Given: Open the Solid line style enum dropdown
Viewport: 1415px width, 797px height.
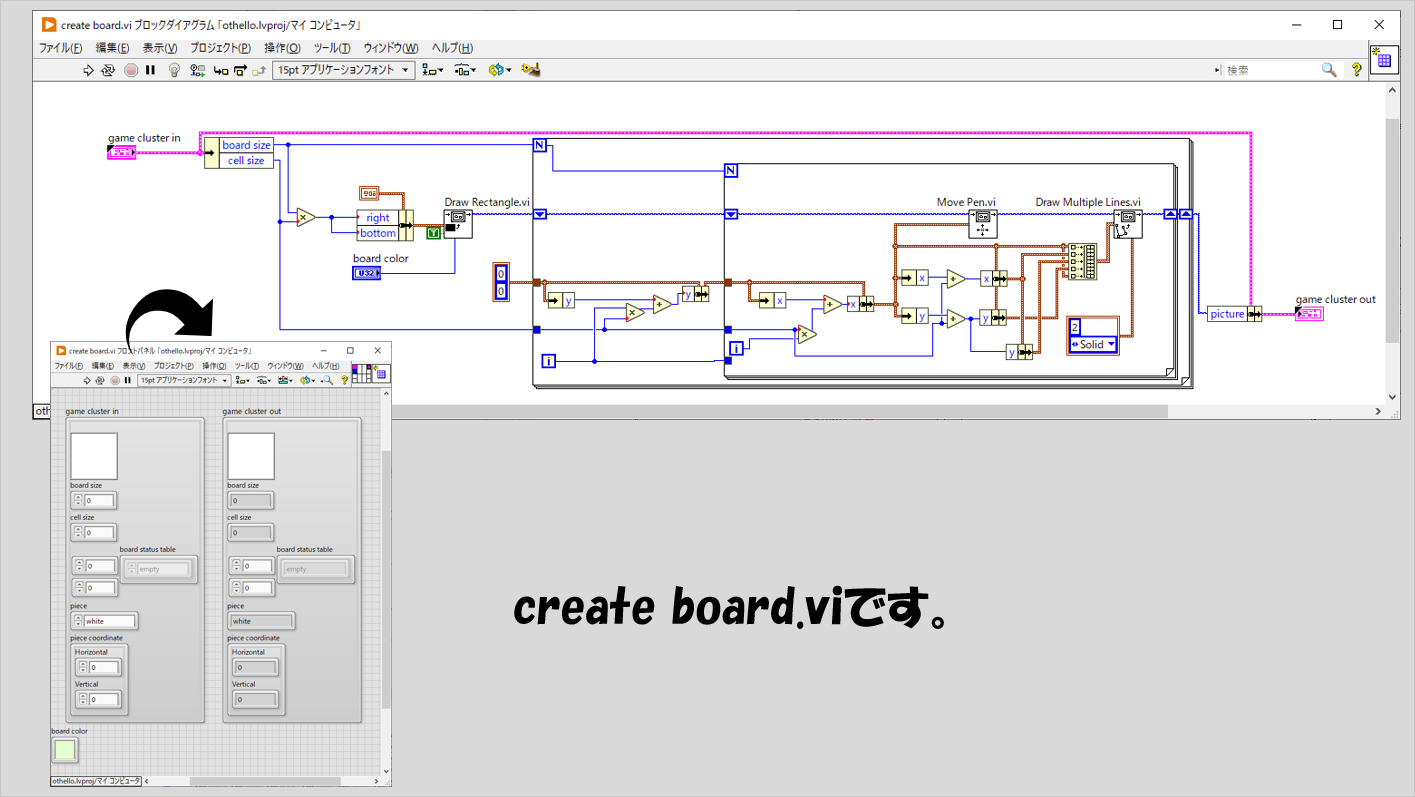Looking at the screenshot, I should (1092, 345).
